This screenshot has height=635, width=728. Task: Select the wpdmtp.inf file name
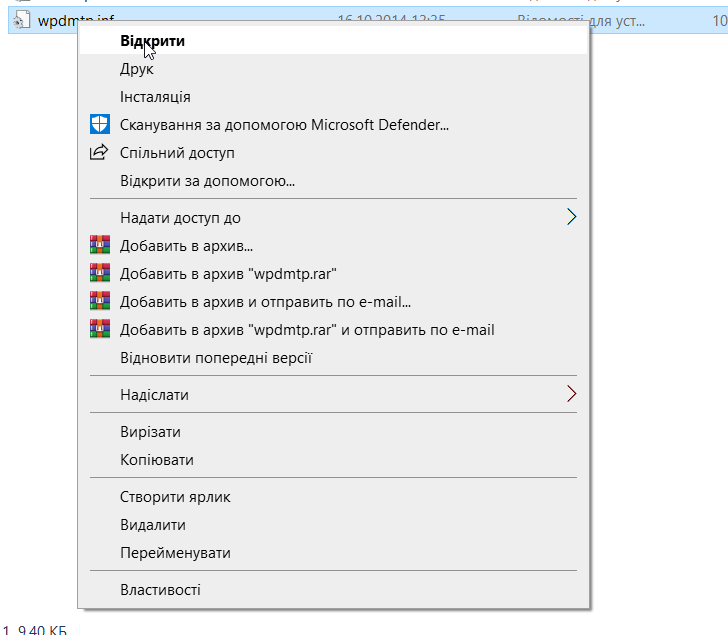click(x=76, y=20)
